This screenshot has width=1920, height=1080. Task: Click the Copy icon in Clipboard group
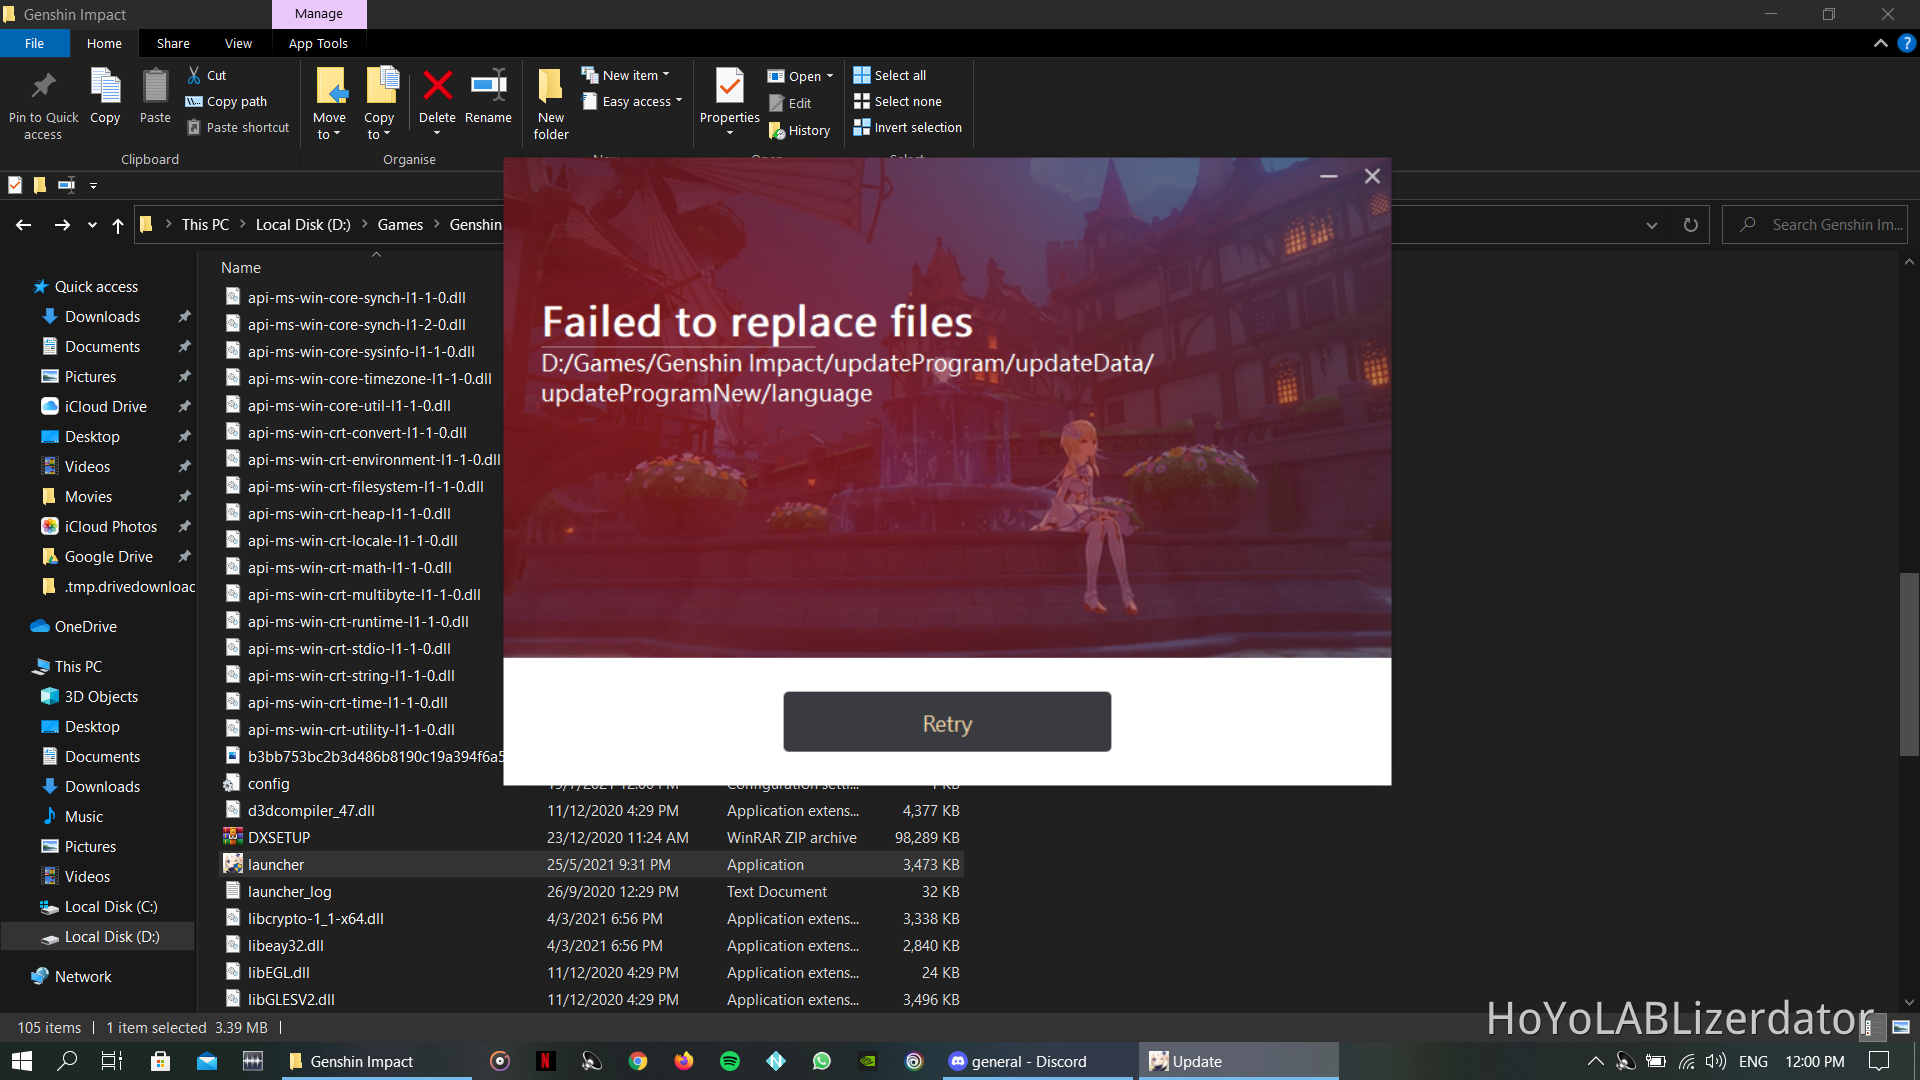(105, 87)
